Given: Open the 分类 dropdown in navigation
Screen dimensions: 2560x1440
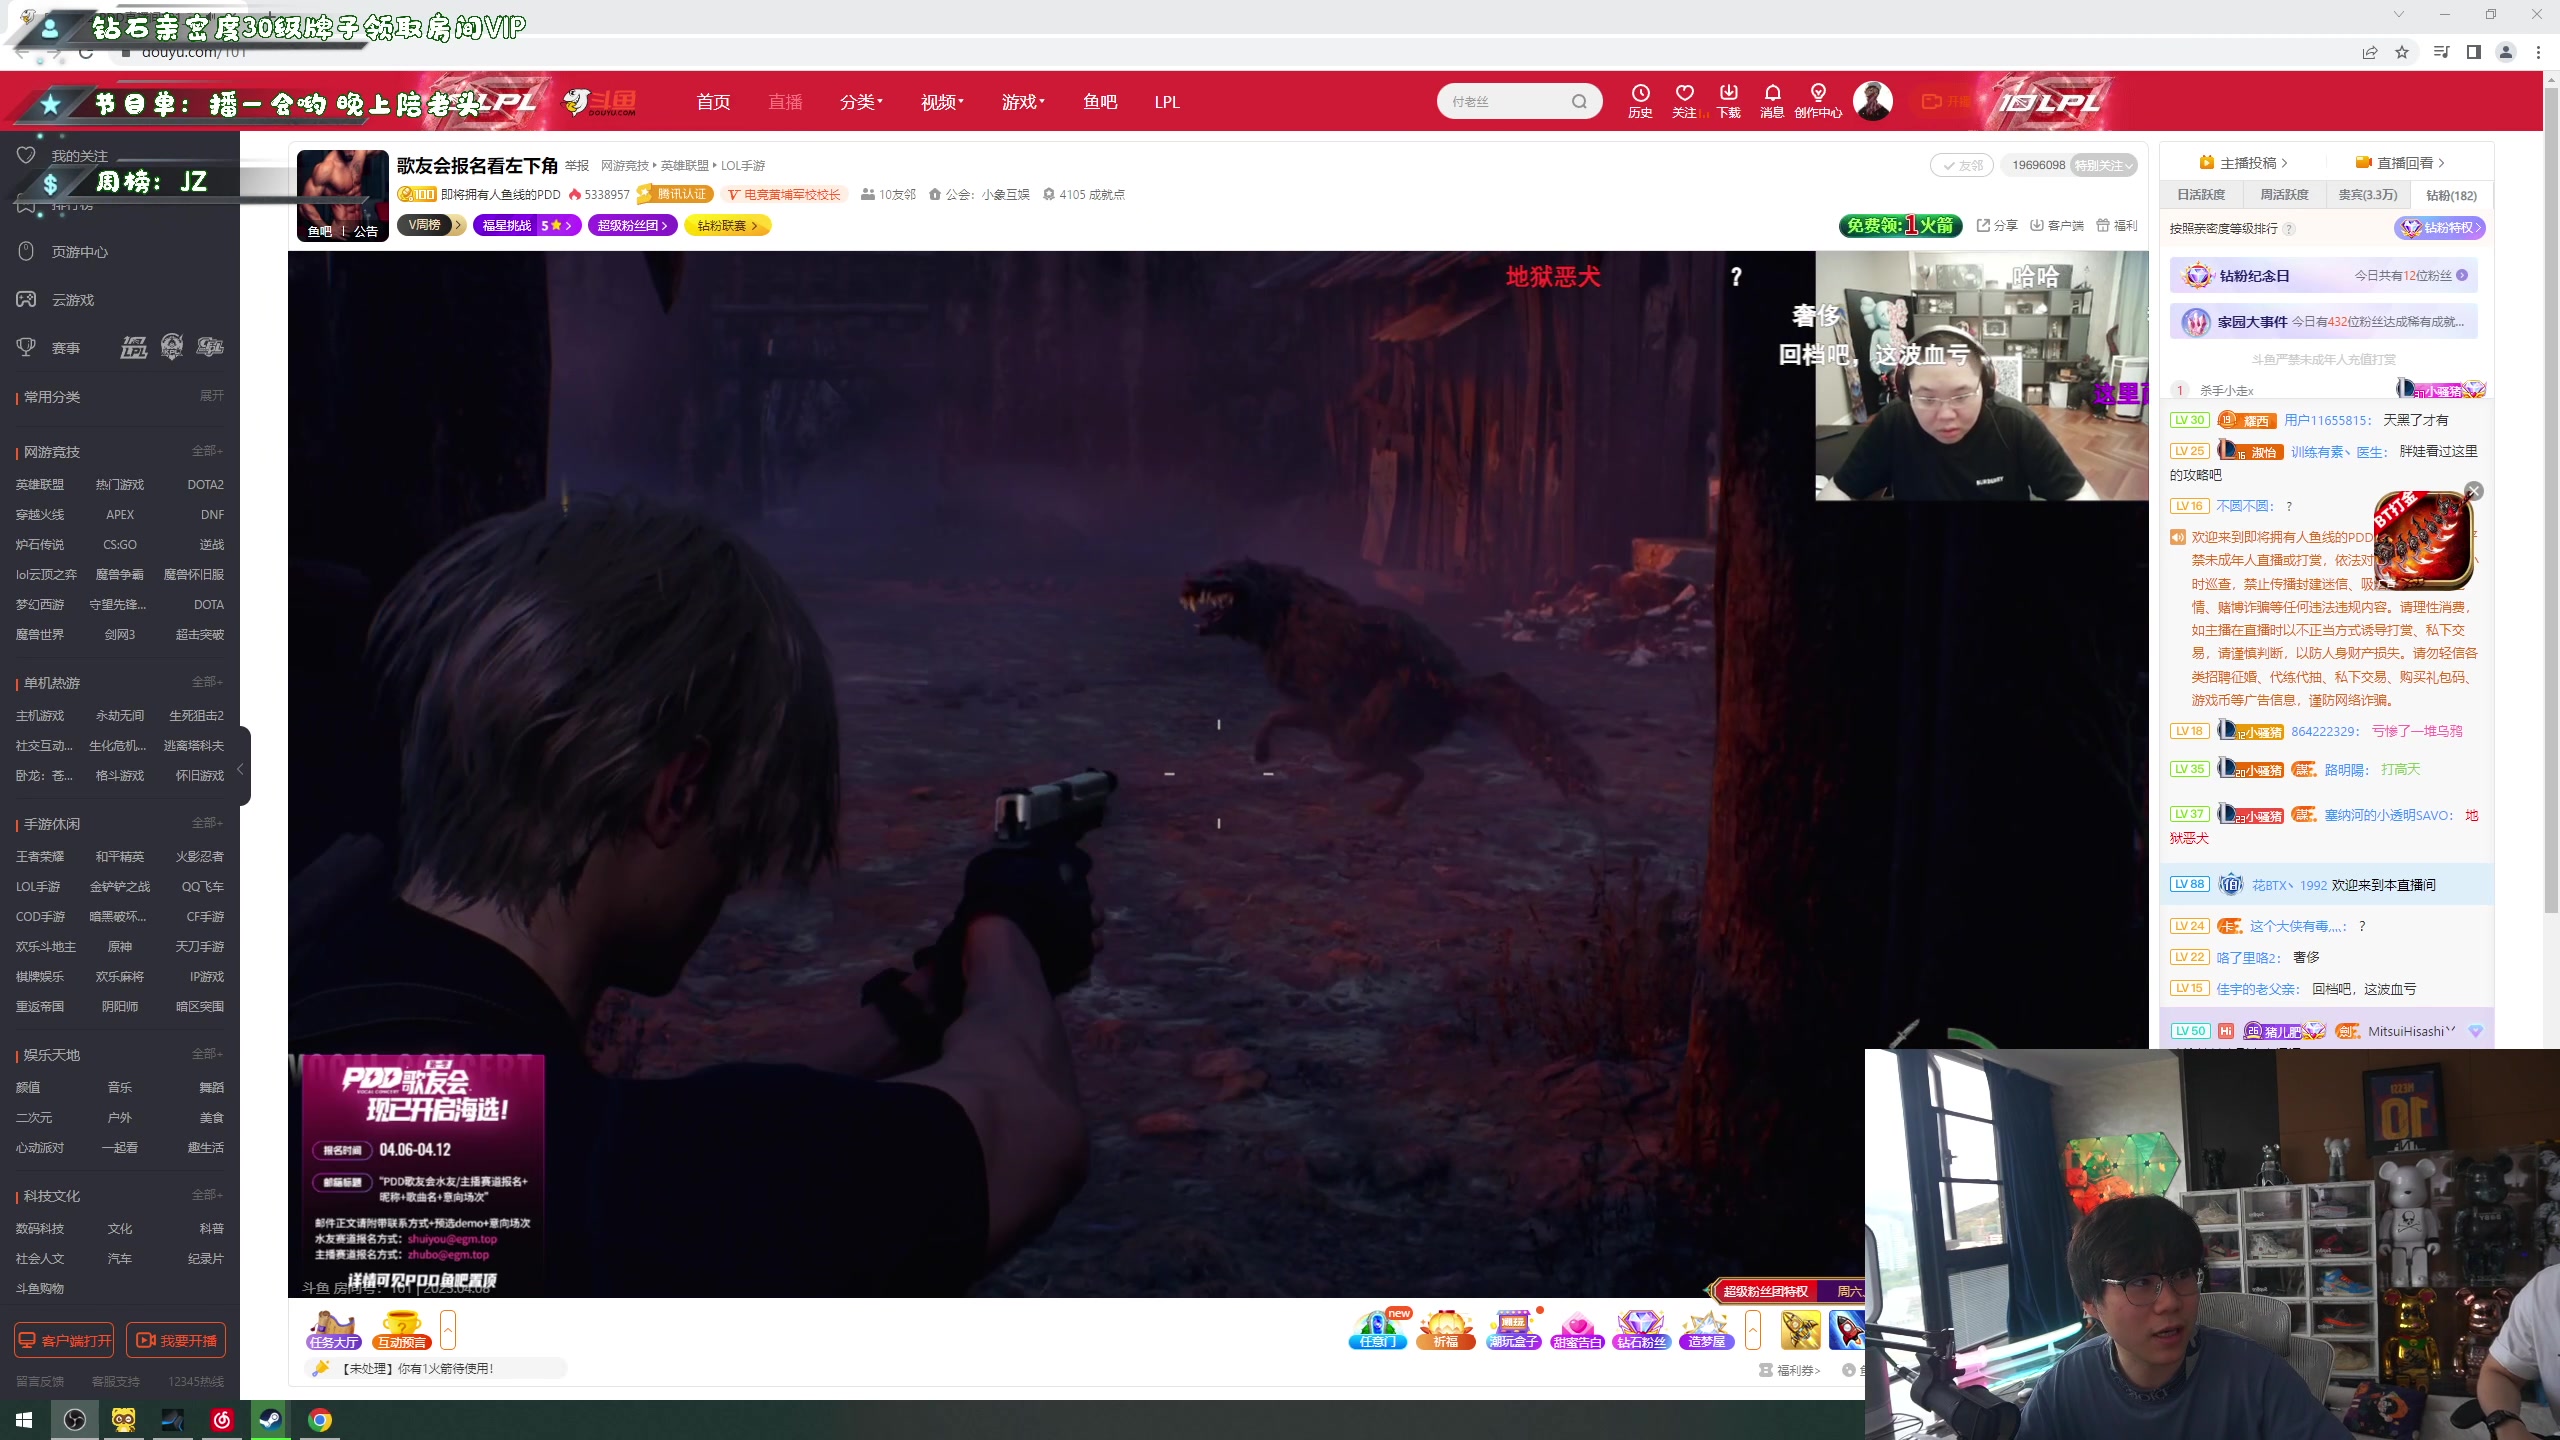Looking at the screenshot, I should coord(860,102).
